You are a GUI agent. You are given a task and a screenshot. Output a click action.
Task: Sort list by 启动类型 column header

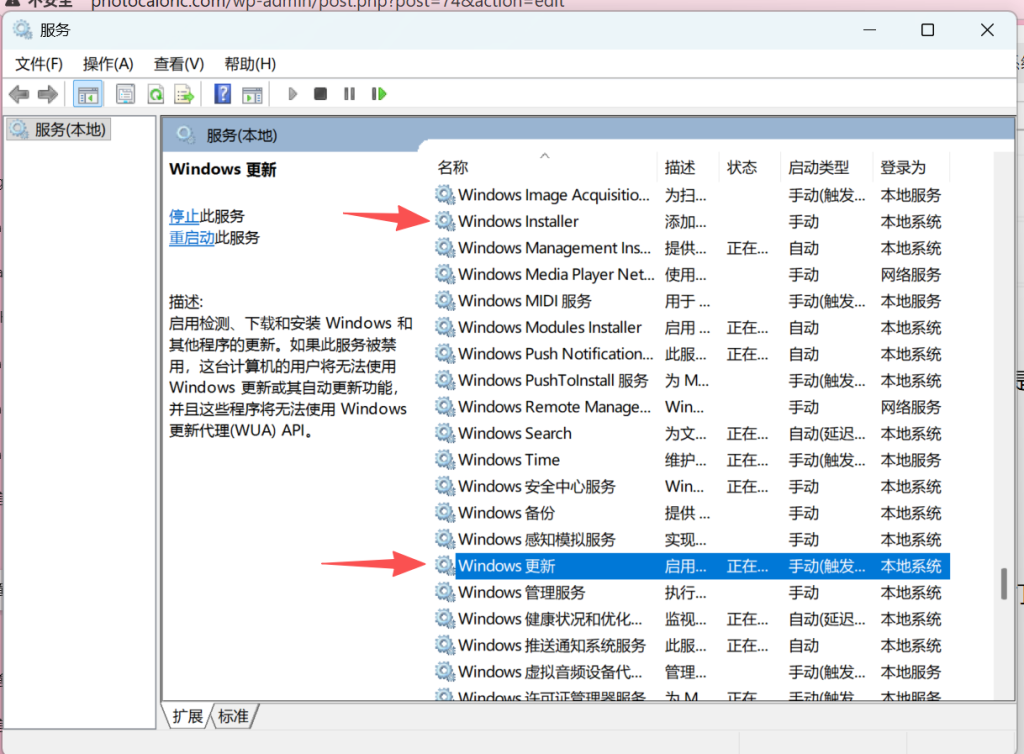pos(818,167)
